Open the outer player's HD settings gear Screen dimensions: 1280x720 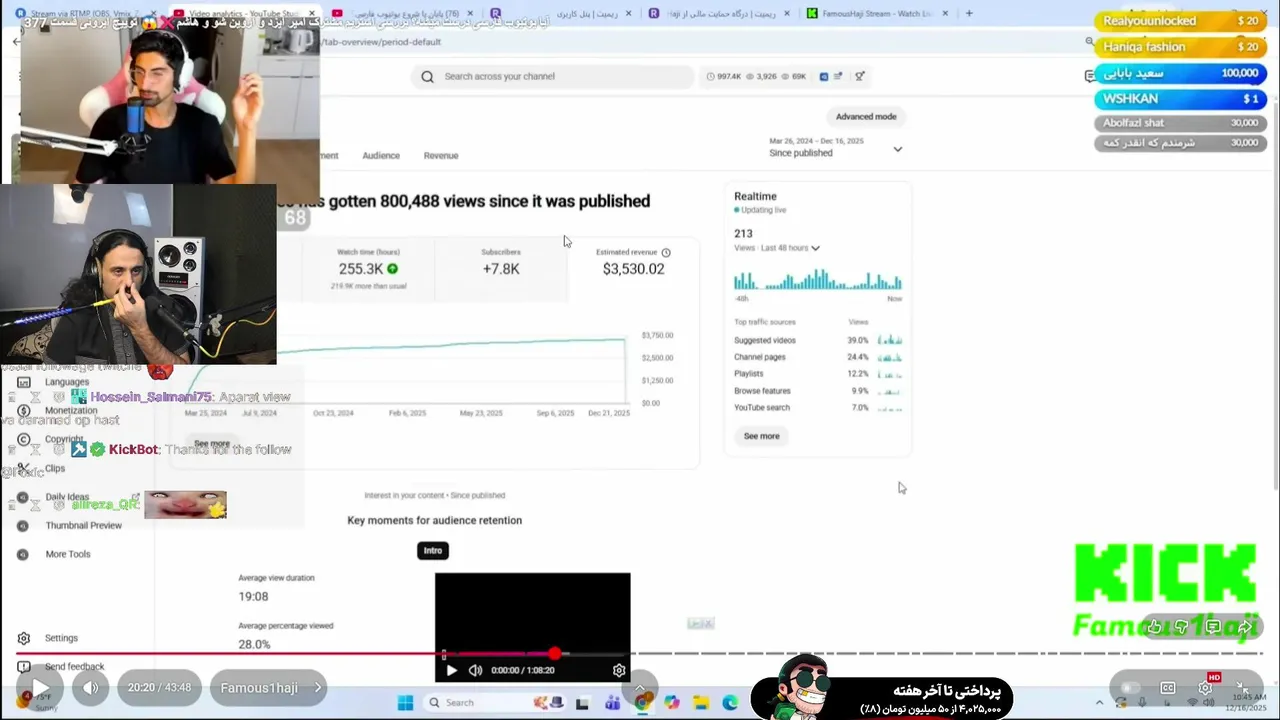tap(1206, 687)
